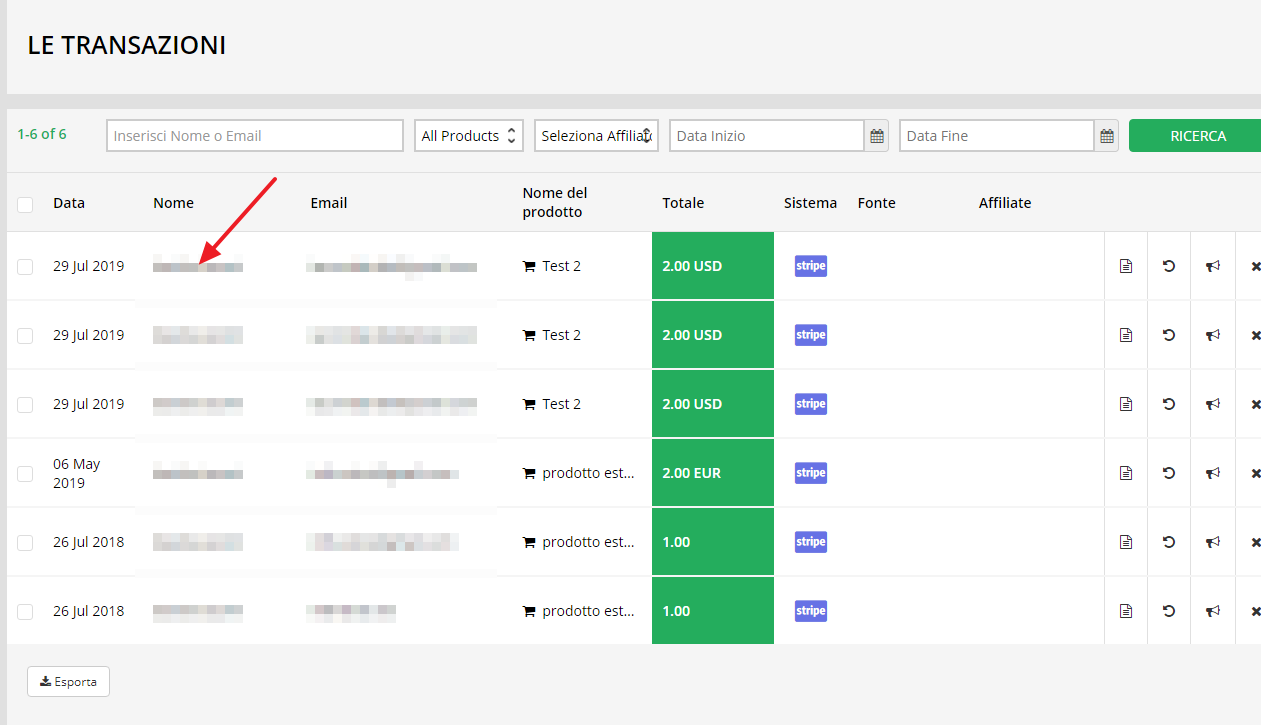The width and height of the screenshot is (1261, 725).
Task: Open calendar picker for Data Inizio
Action: coord(878,136)
